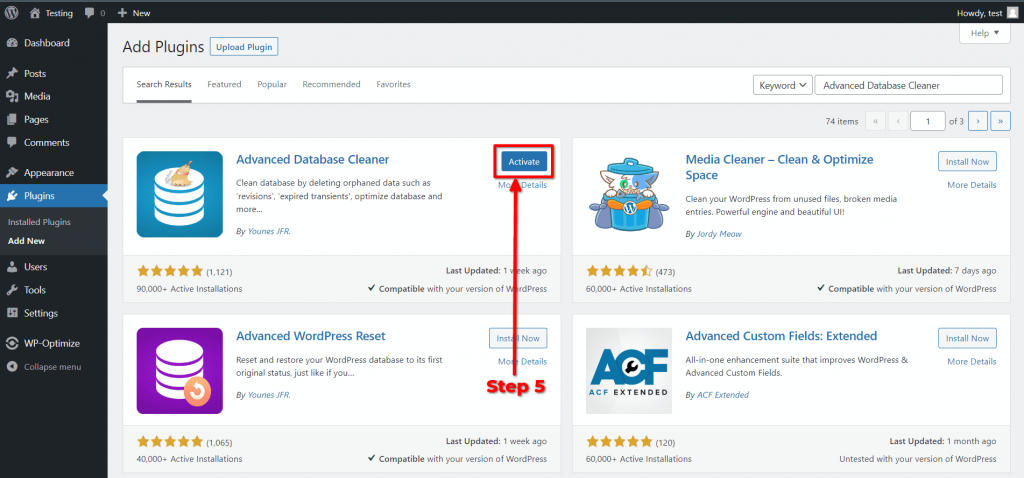Install the Media Cleaner plugin
The height and width of the screenshot is (478, 1024).
click(967, 161)
